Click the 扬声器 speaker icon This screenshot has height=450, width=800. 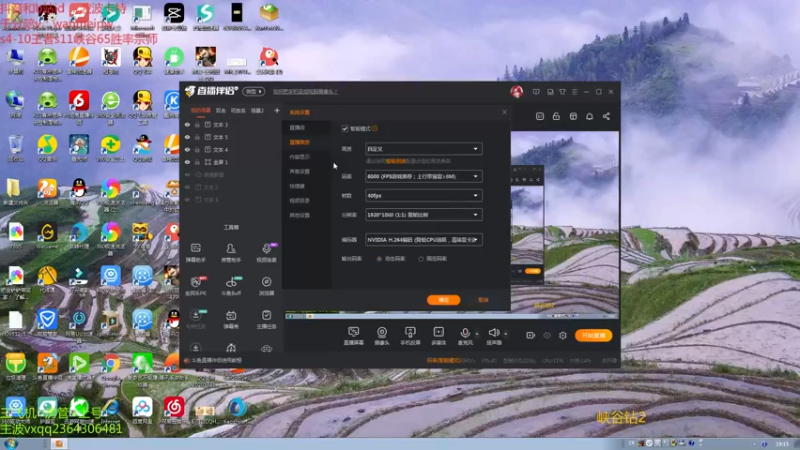493,335
